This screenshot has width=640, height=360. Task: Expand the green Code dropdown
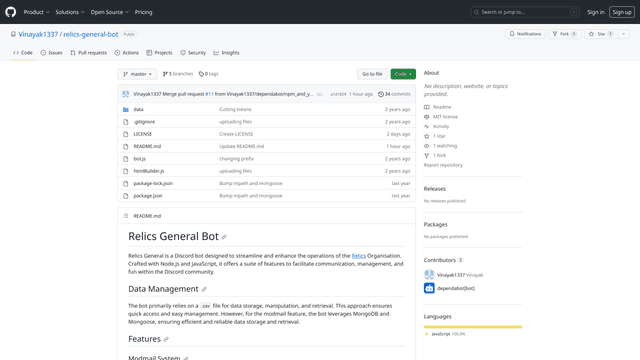click(403, 74)
